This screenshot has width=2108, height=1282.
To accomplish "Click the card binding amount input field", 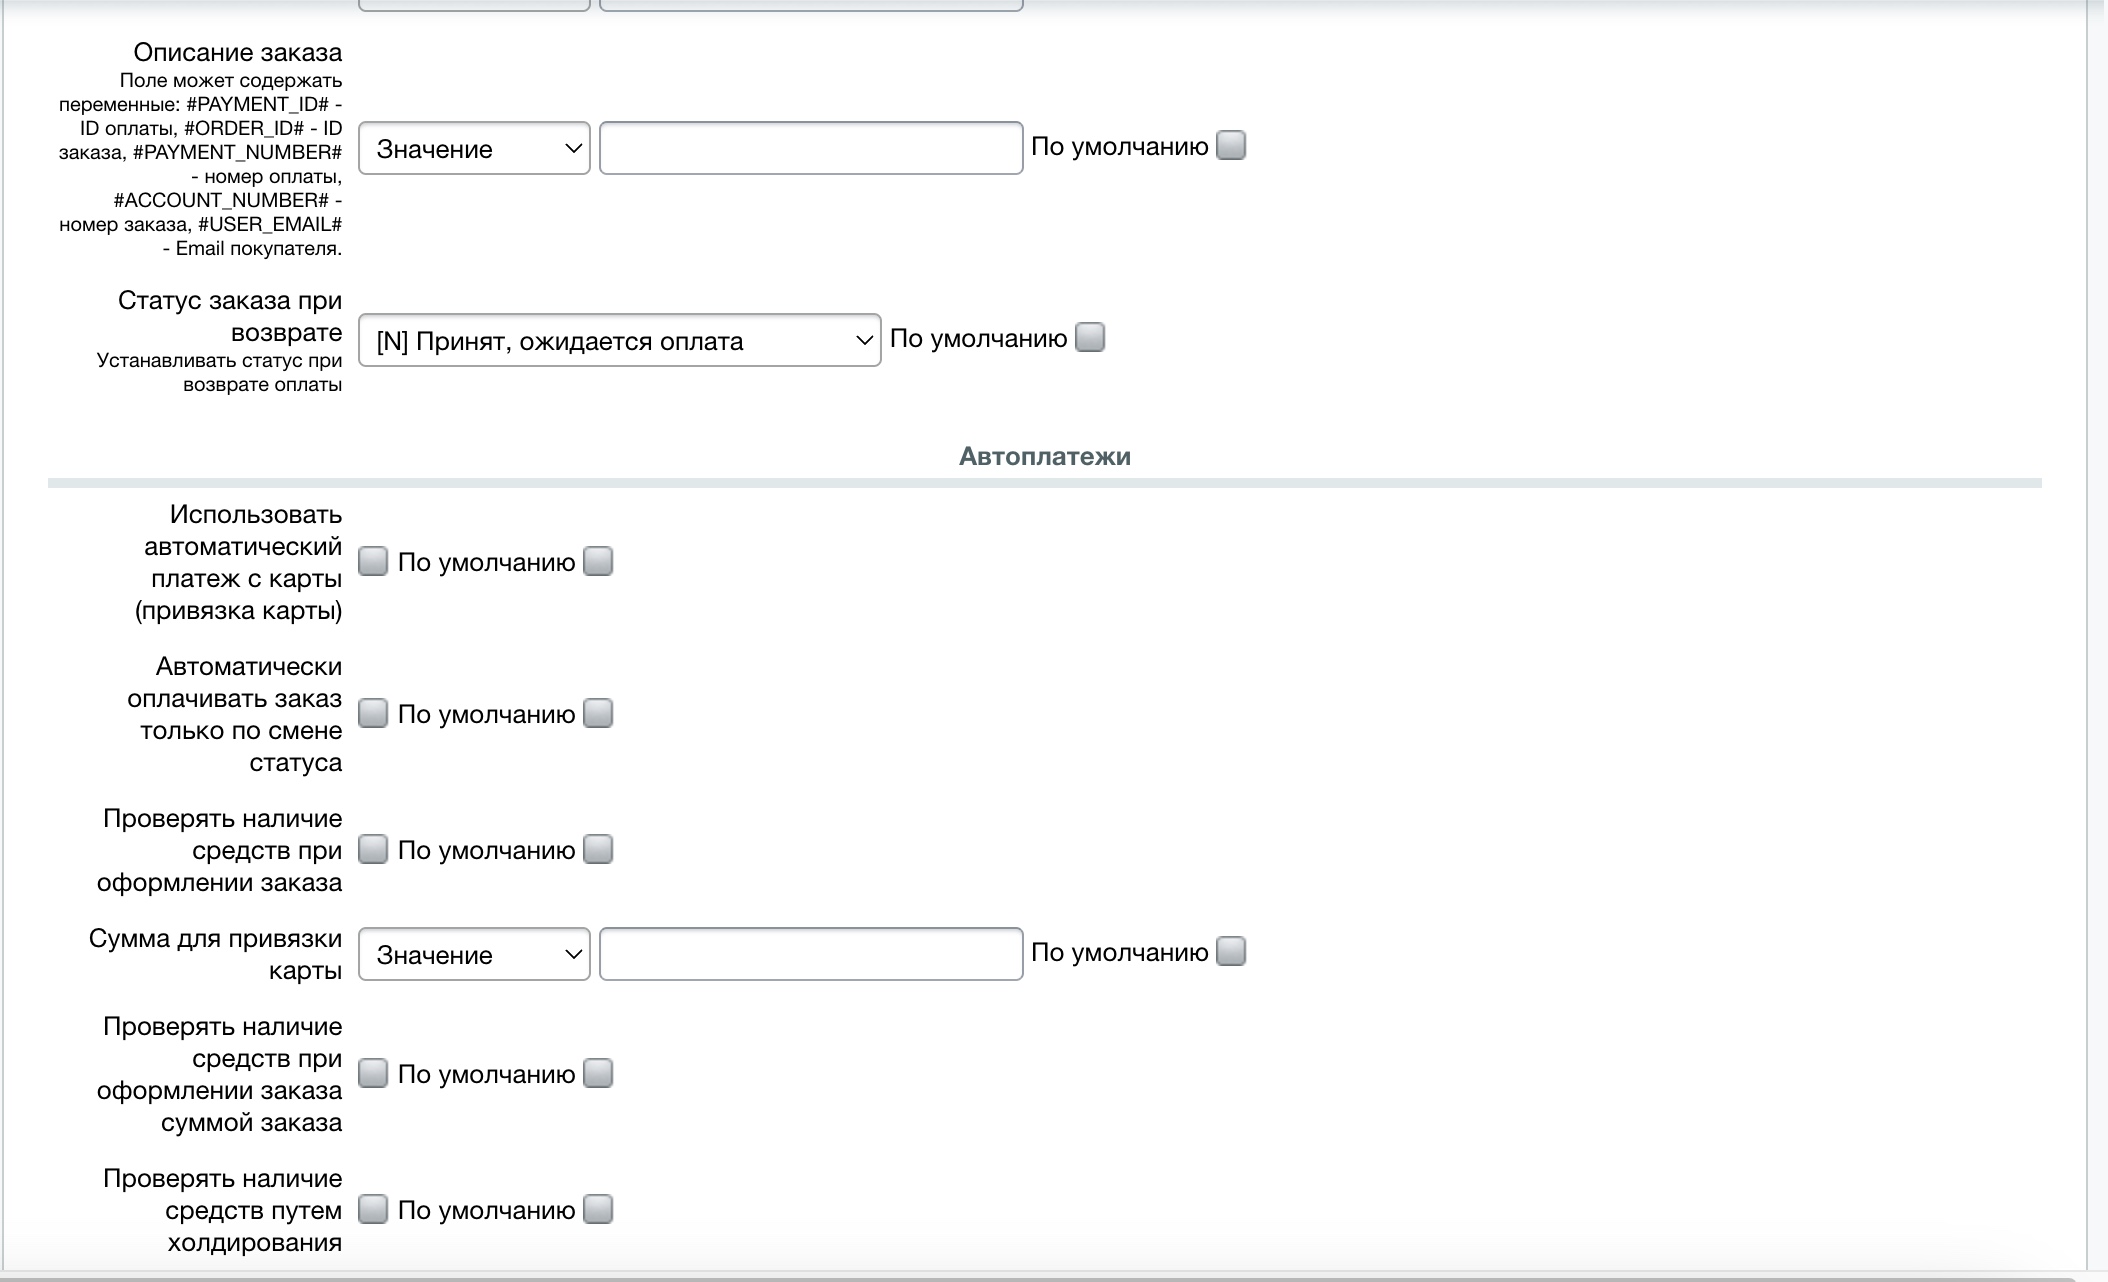I will point(811,955).
